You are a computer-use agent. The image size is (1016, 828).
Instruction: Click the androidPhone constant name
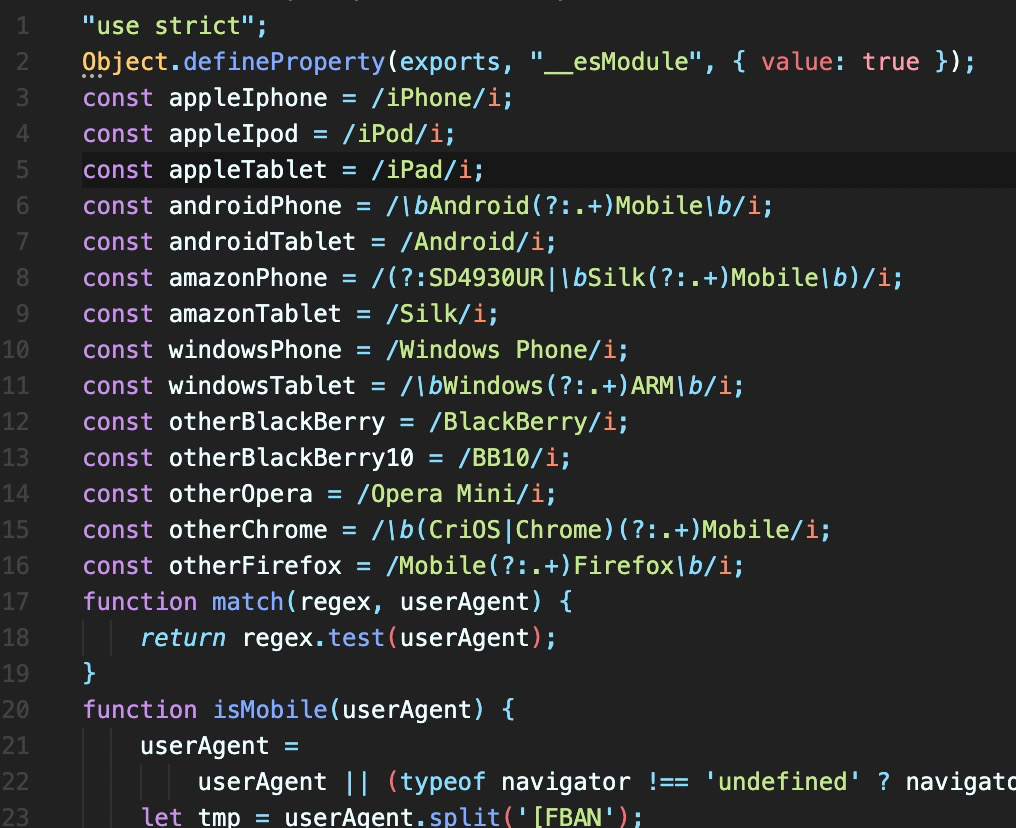pyautogui.click(x=255, y=206)
